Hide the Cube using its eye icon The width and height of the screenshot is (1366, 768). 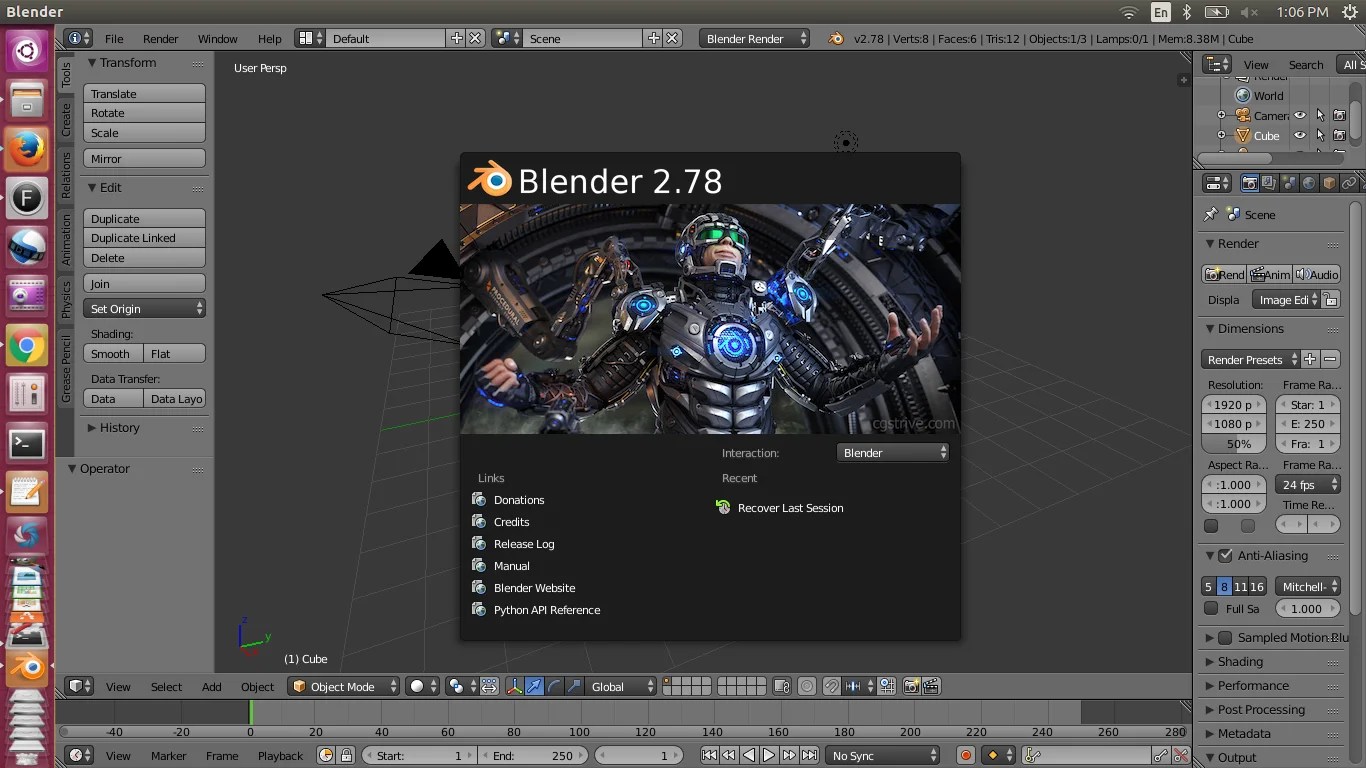1300,135
